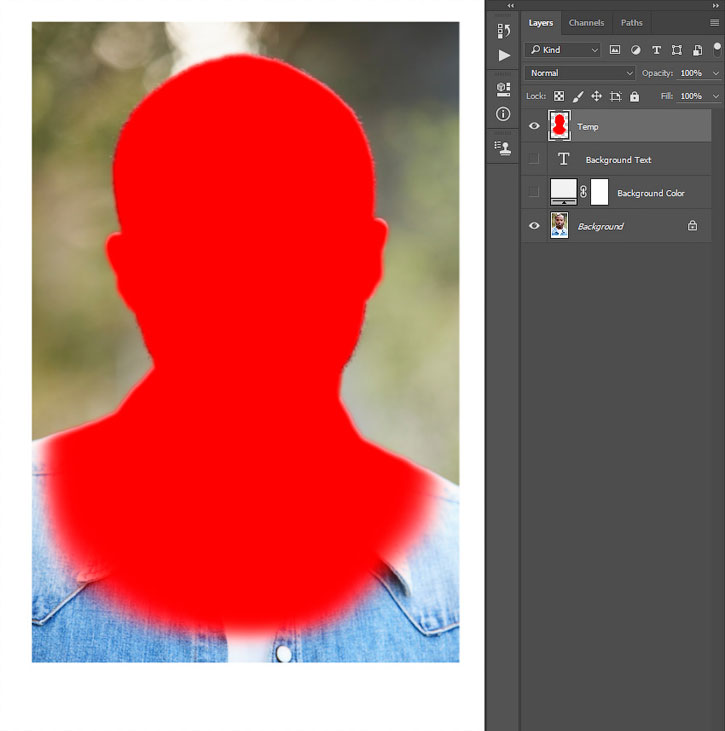Open the Actions panel play icon

503,55
